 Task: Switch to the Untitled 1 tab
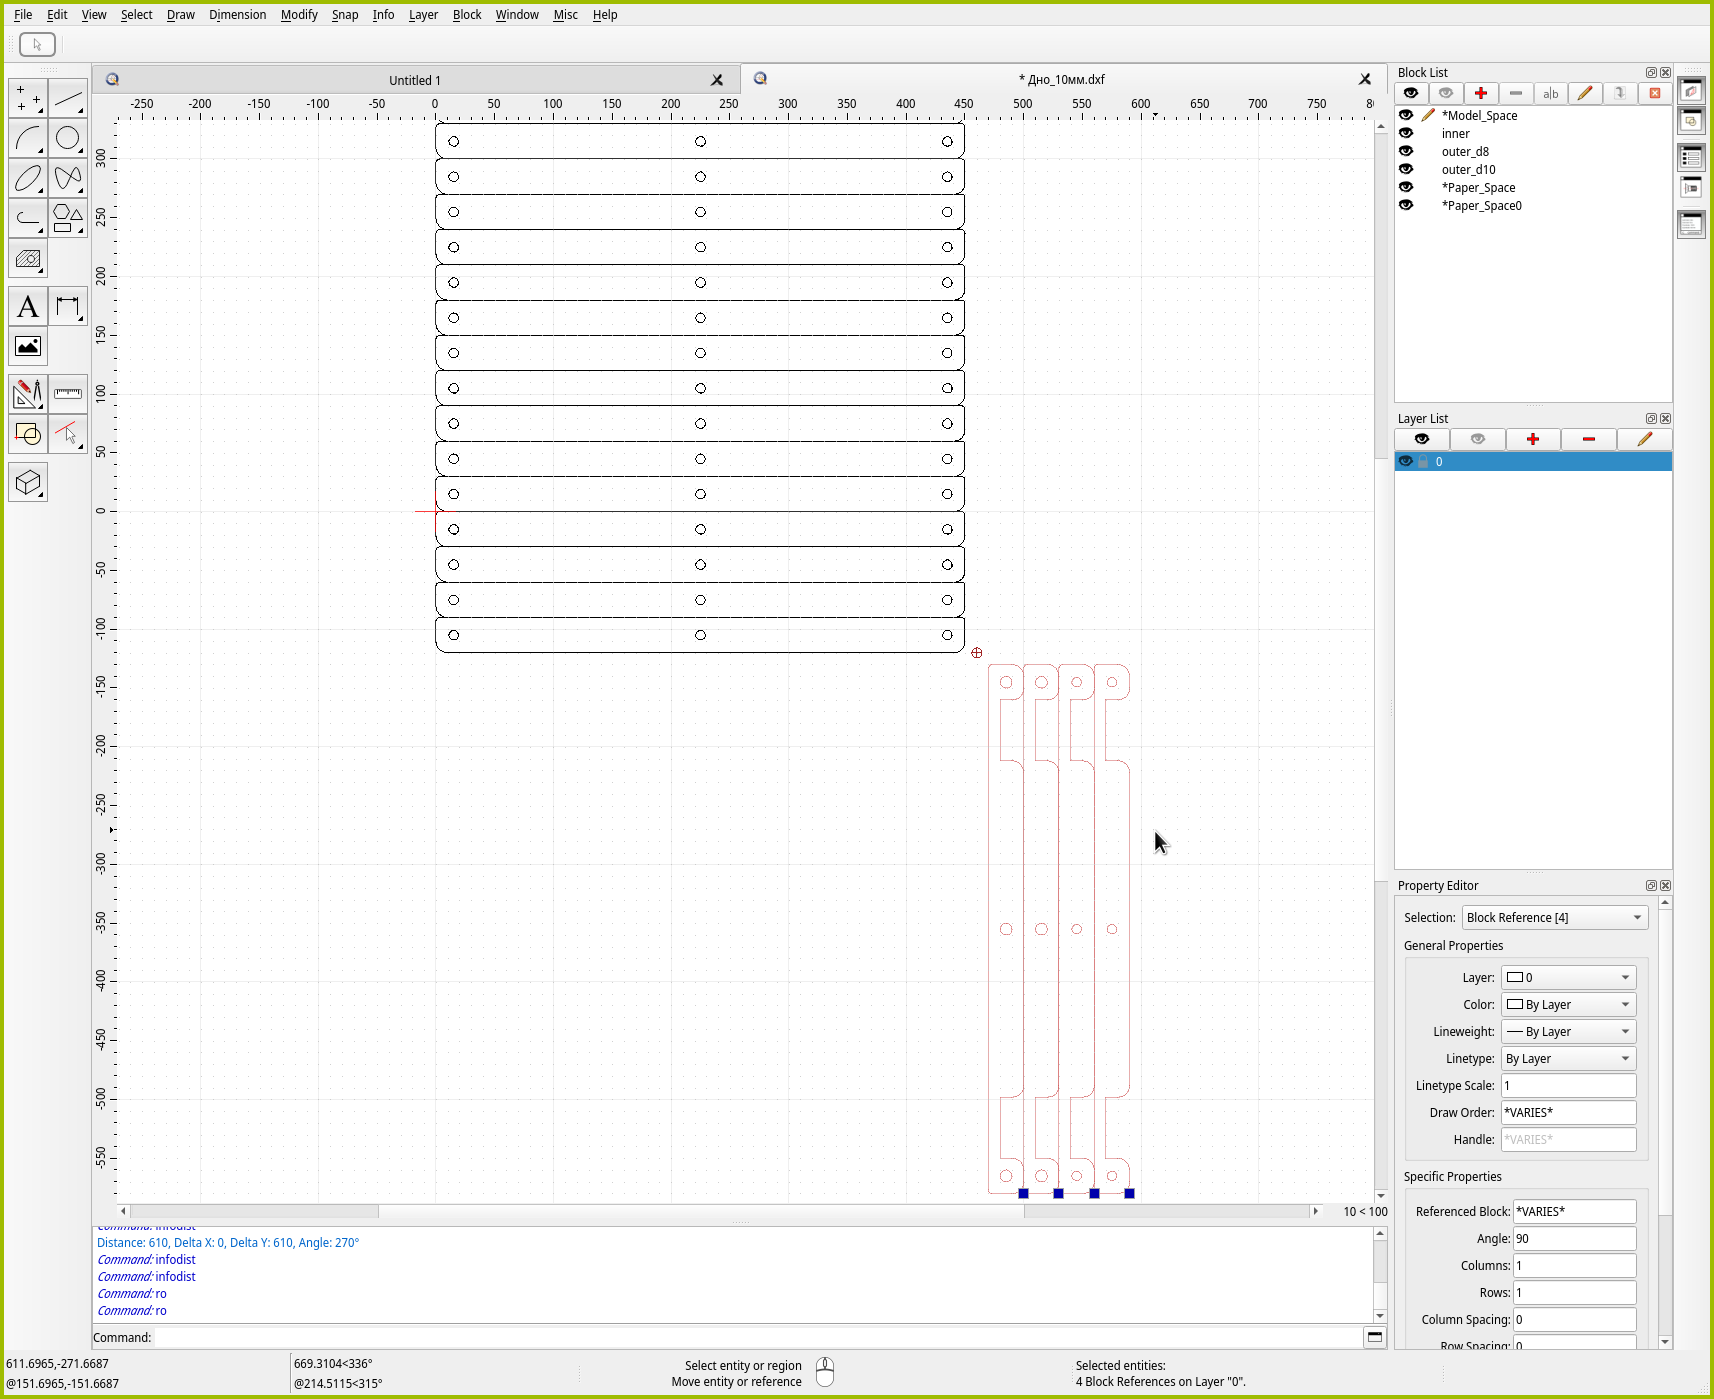[415, 80]
